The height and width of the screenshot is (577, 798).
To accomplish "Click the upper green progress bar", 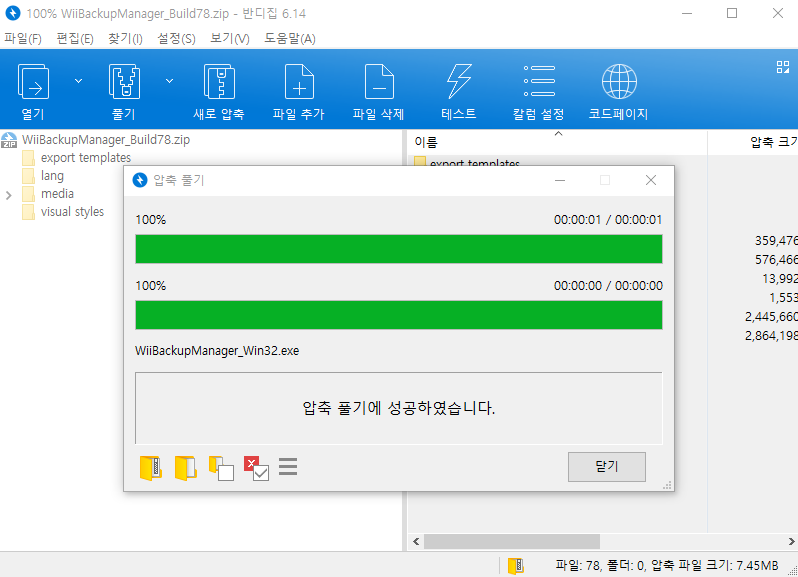I will [x=399, y=249].
